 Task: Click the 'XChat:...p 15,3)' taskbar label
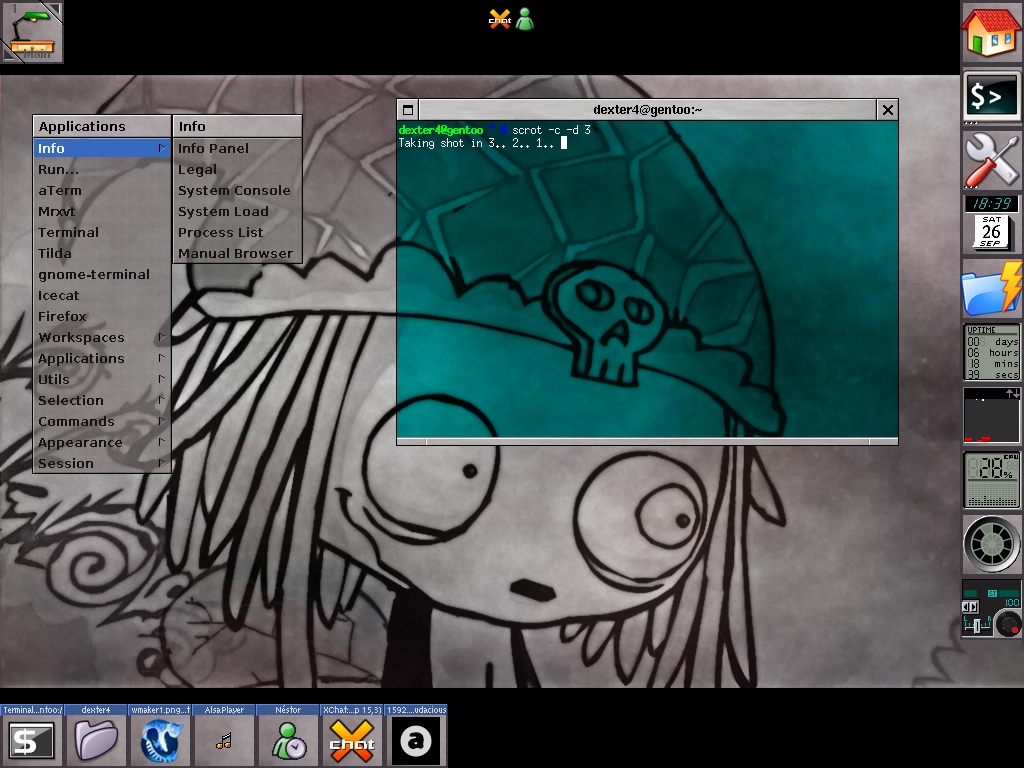pos(352,709)
